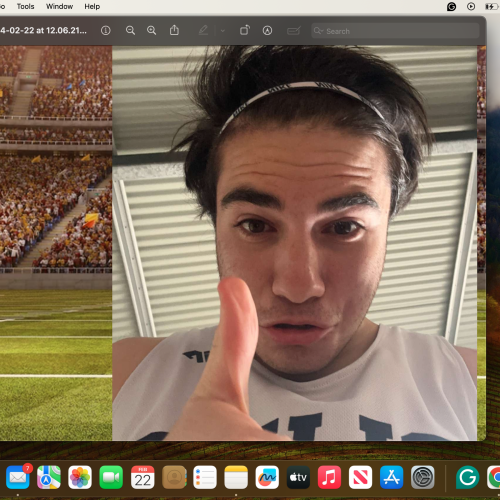Image resolution: width=500 pixels, height=500 pixels.
Task: Click the battery status icon
Action: pos(491,6)
